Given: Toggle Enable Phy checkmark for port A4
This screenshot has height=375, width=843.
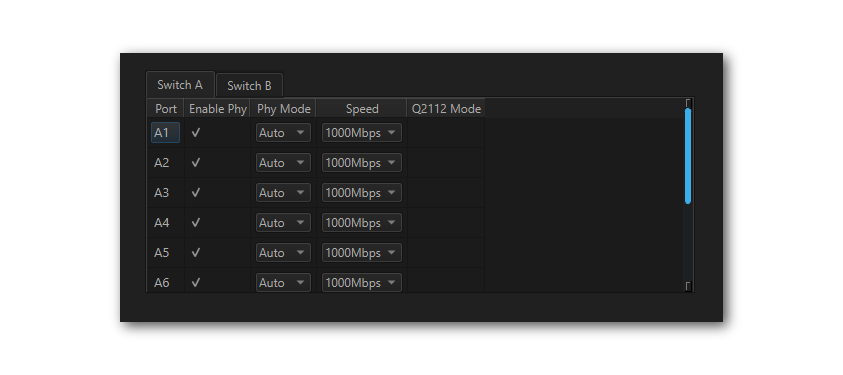Looking at the screenshot, I should click(x=196, y=222).
